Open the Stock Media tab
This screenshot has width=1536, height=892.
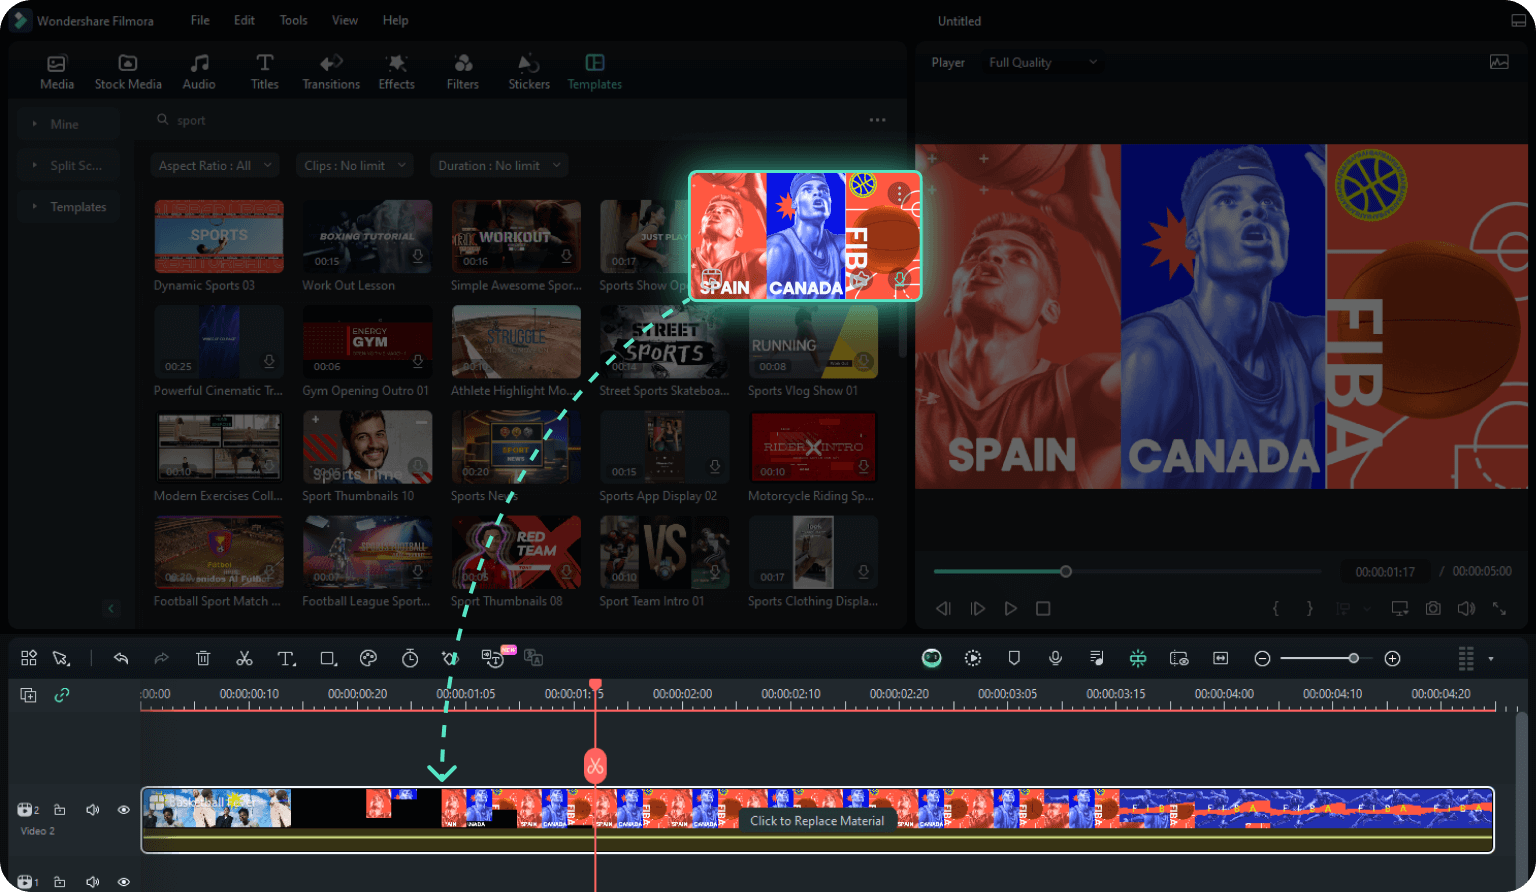pos(128,72)
